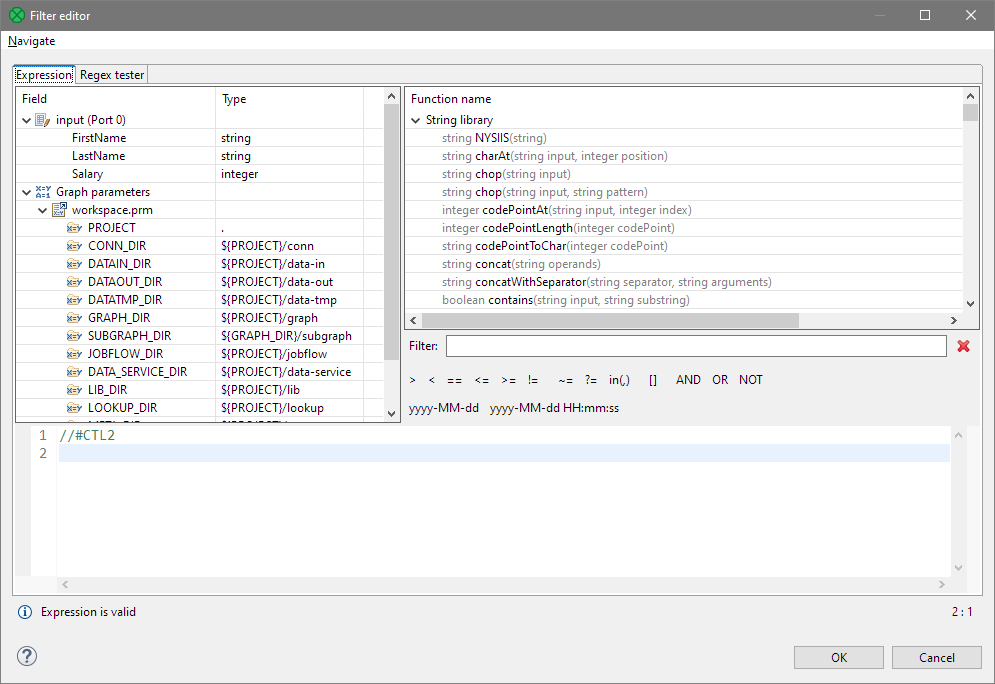Click inside the Filter input field
995x684 pixels.
[695, 345]
